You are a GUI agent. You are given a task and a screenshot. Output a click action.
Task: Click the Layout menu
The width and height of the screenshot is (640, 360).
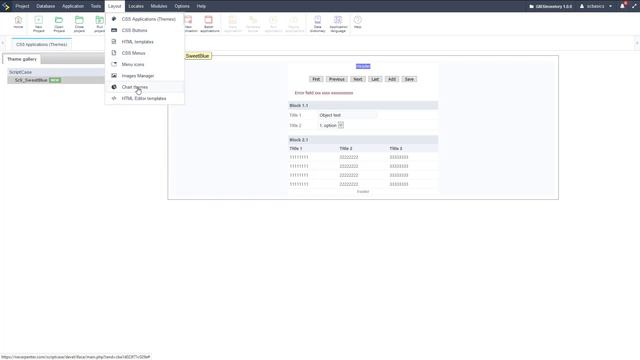(x=115, y=6)
